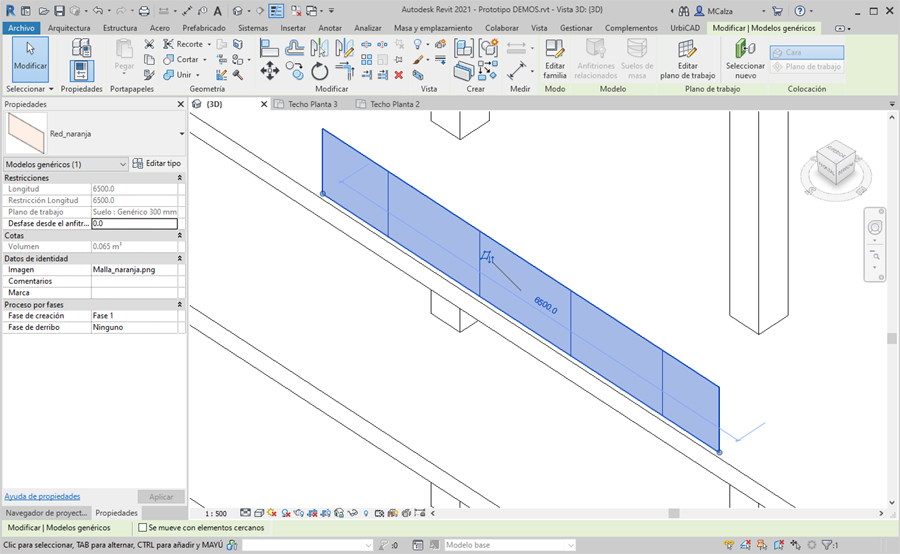Open the Red_naranja type selector dropdown
The image size is (900, 554).
point(181,133)
